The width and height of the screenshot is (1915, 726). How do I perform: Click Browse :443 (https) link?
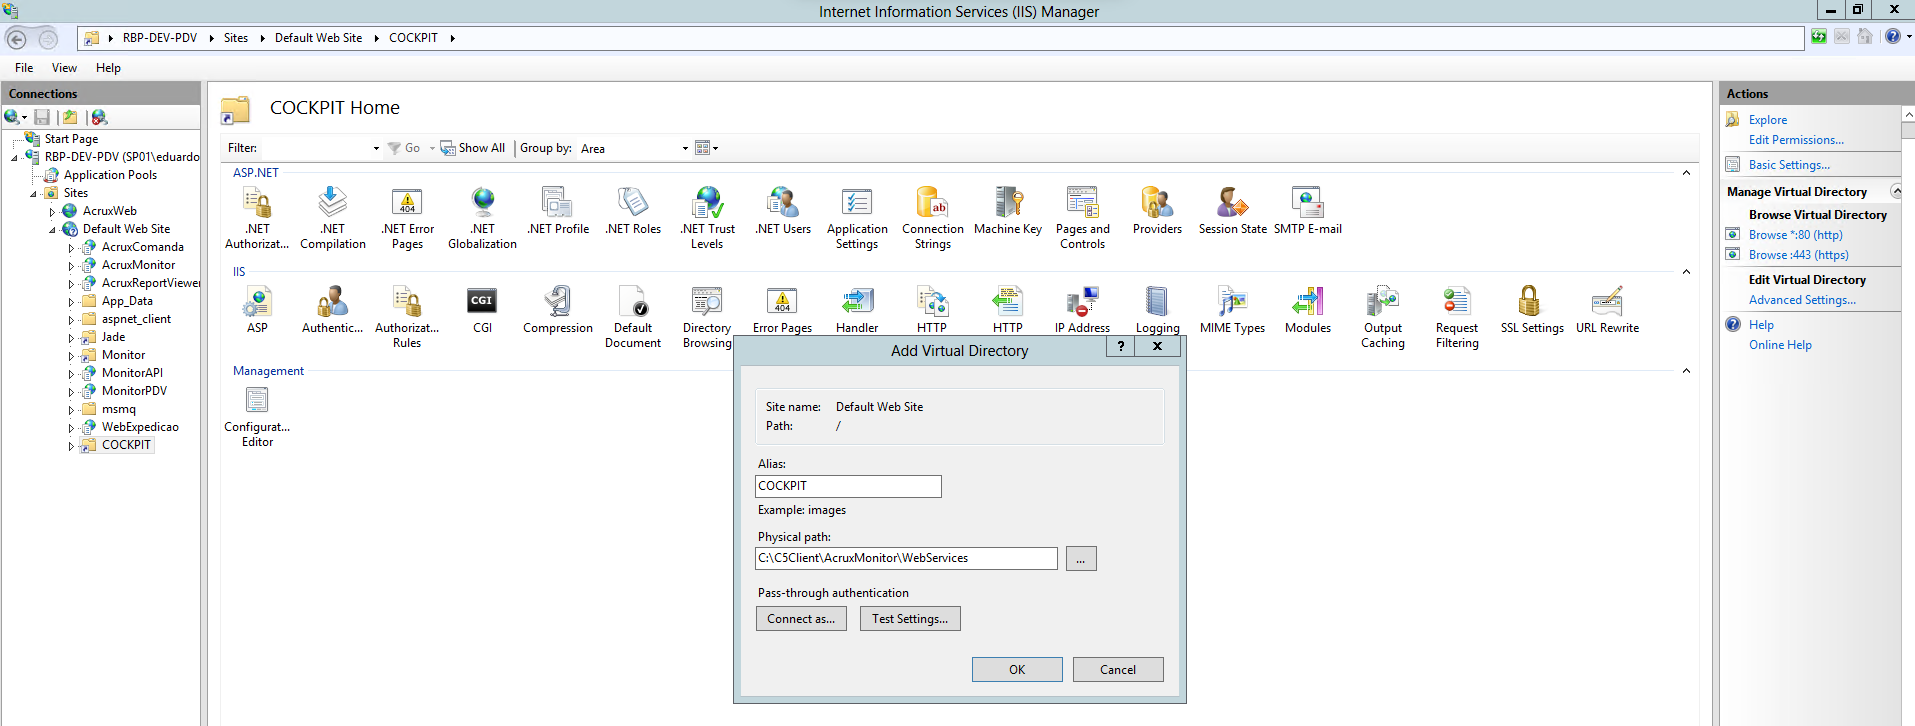pyautogui.click(x=1798, y=255)
